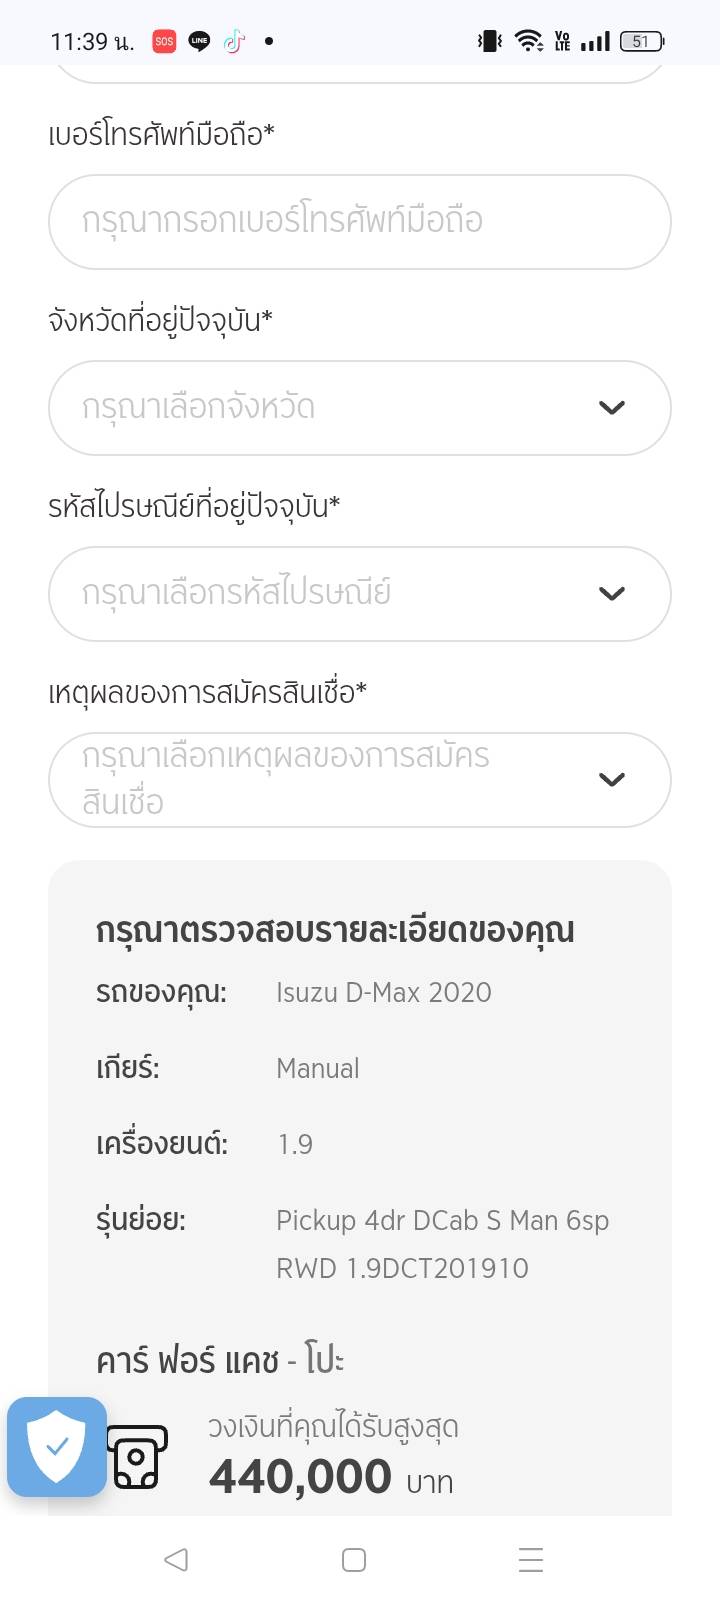Tap the LINE notification icon
Screen dimensions: 720x1604
pyautogui.click(x=199, y=41)
